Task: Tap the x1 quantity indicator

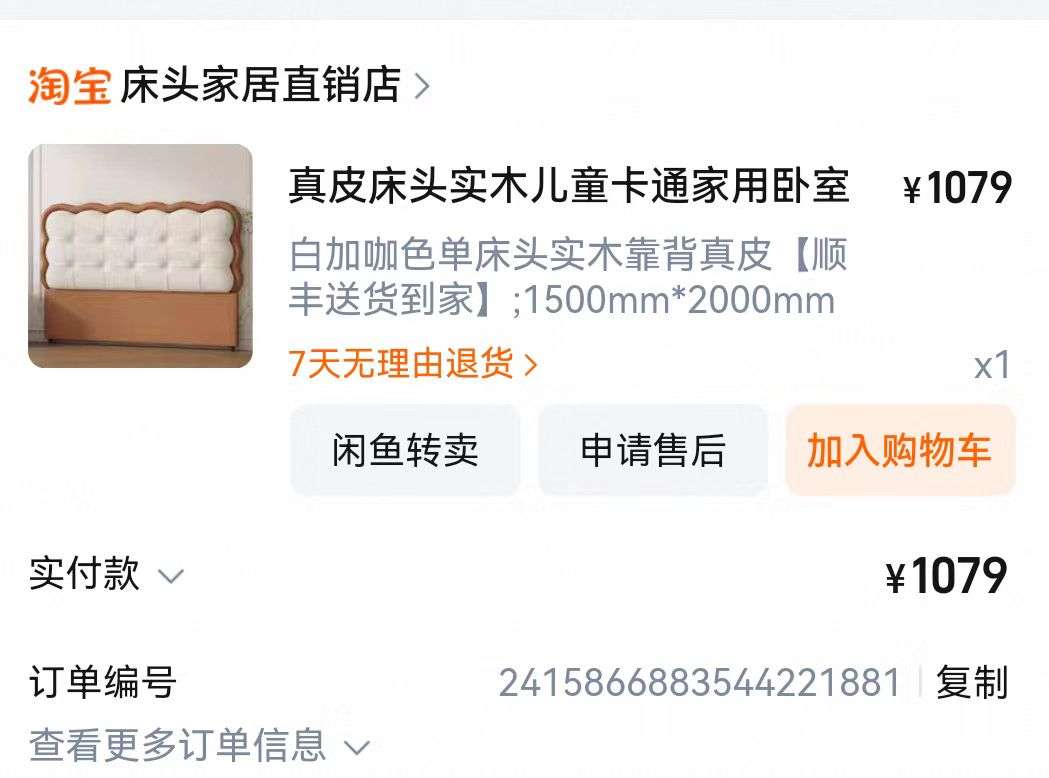Action: click(992, 365)
